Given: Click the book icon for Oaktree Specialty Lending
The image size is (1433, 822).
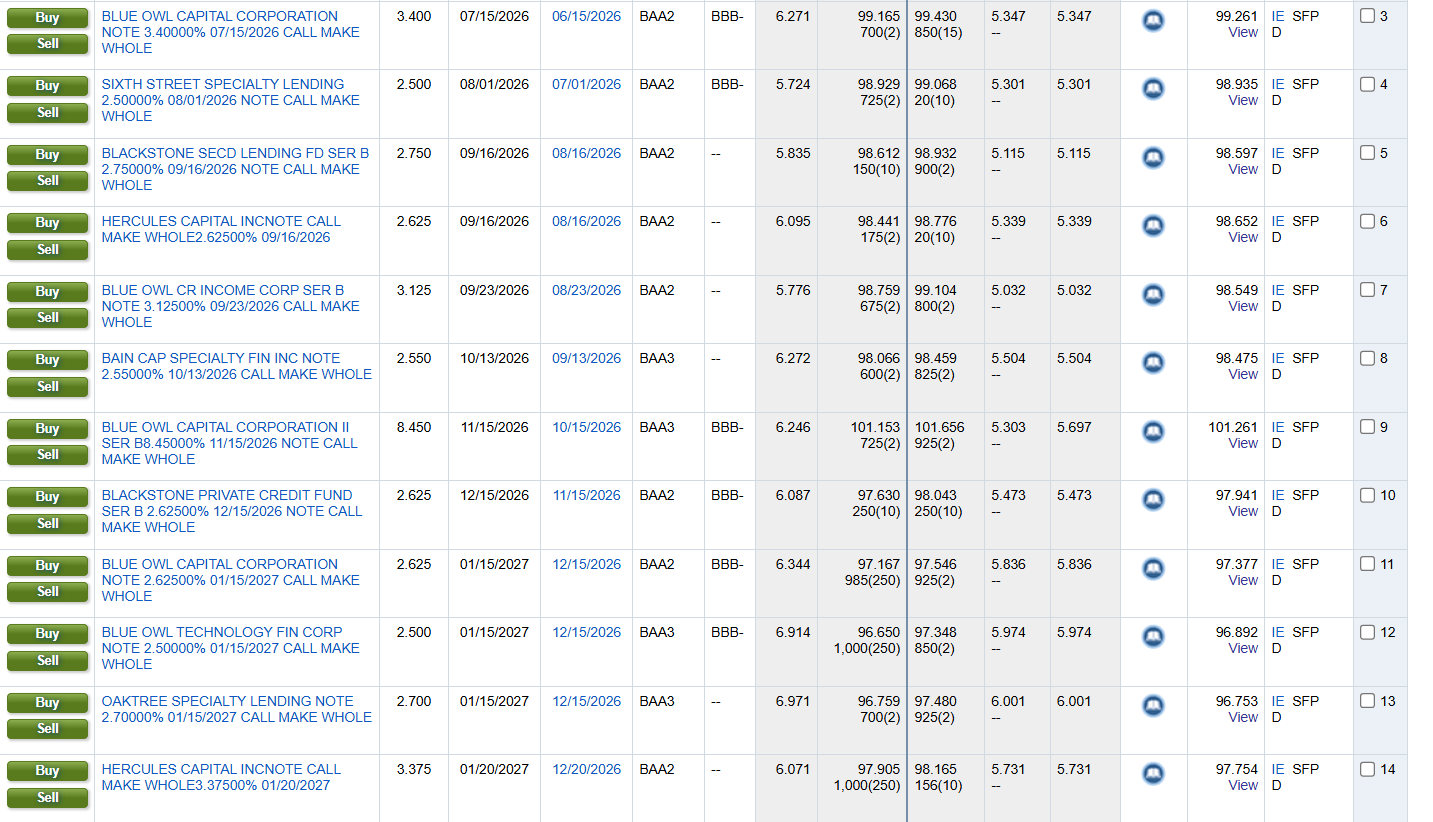Looking at the screenshot, I should pos(1153,705).
